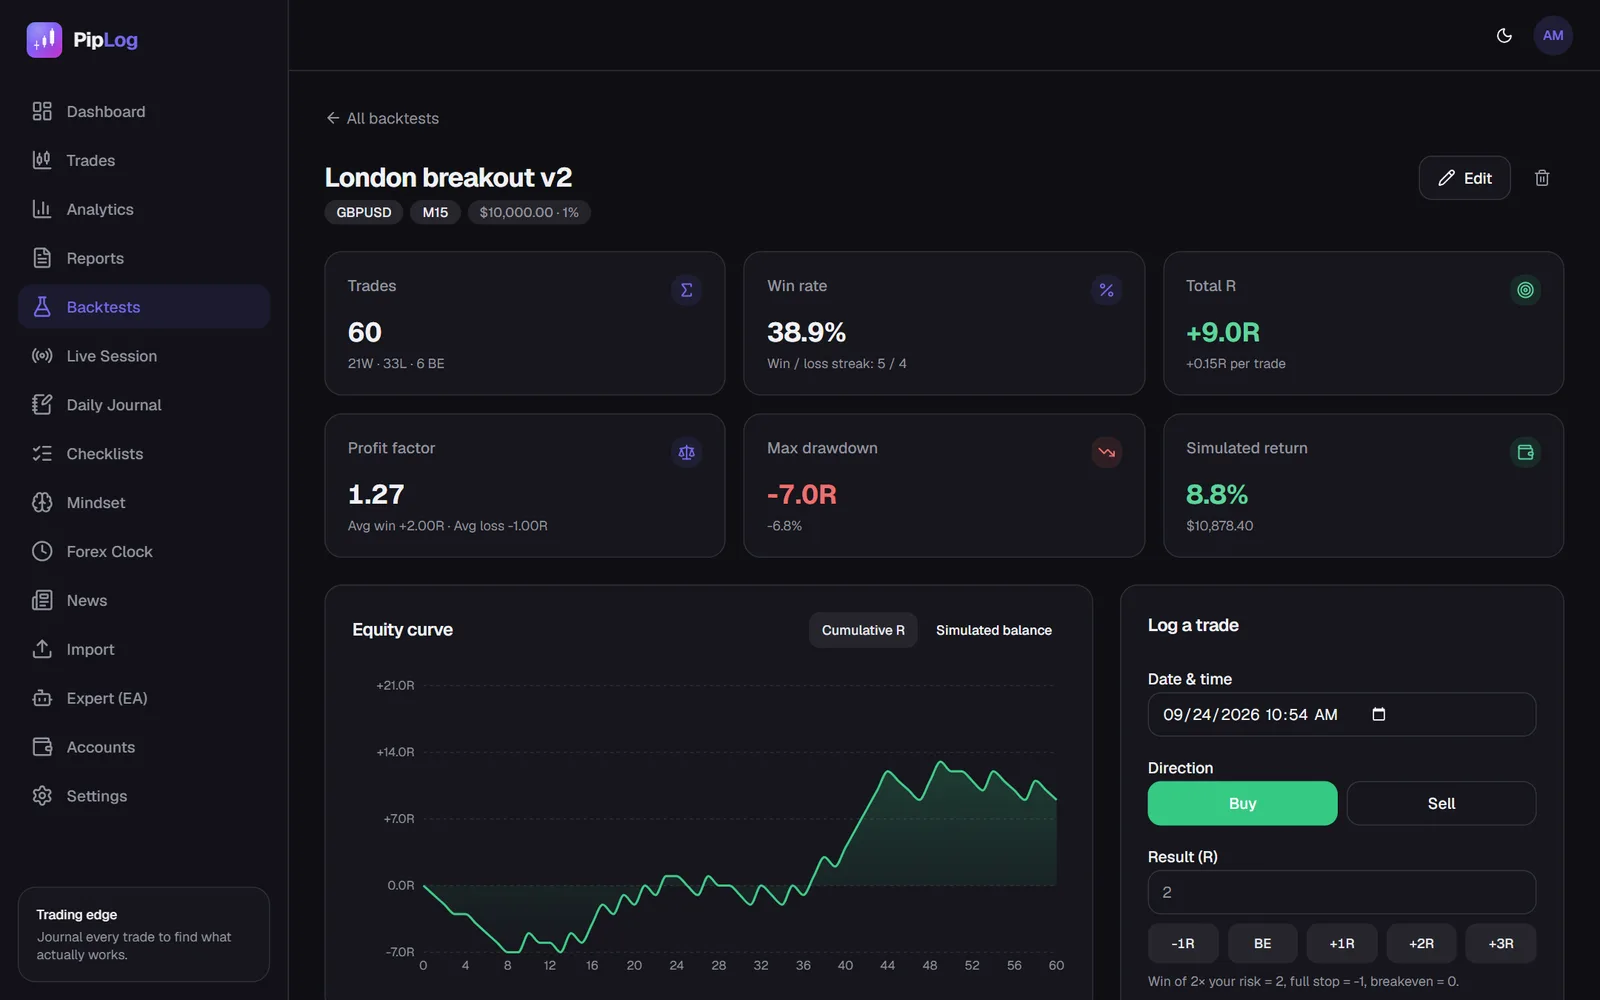Image resolution: width=1600 pixels, height=1000 pixels.
Task: Toggle dark mode moon icon
Action: 1504,36
